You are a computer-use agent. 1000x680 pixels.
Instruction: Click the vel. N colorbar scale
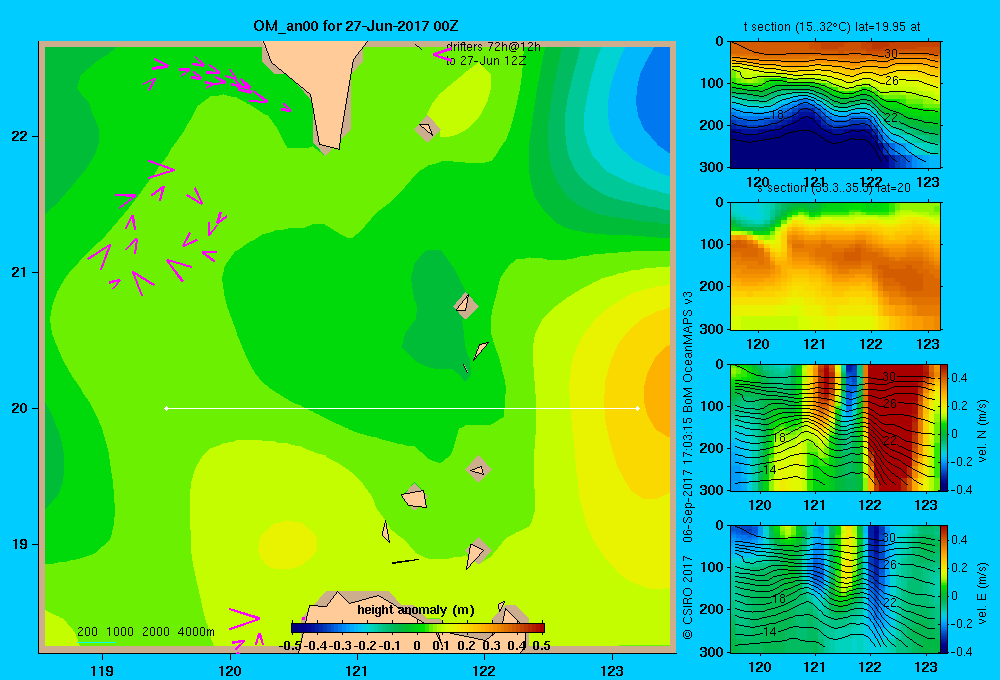point(945,427)
